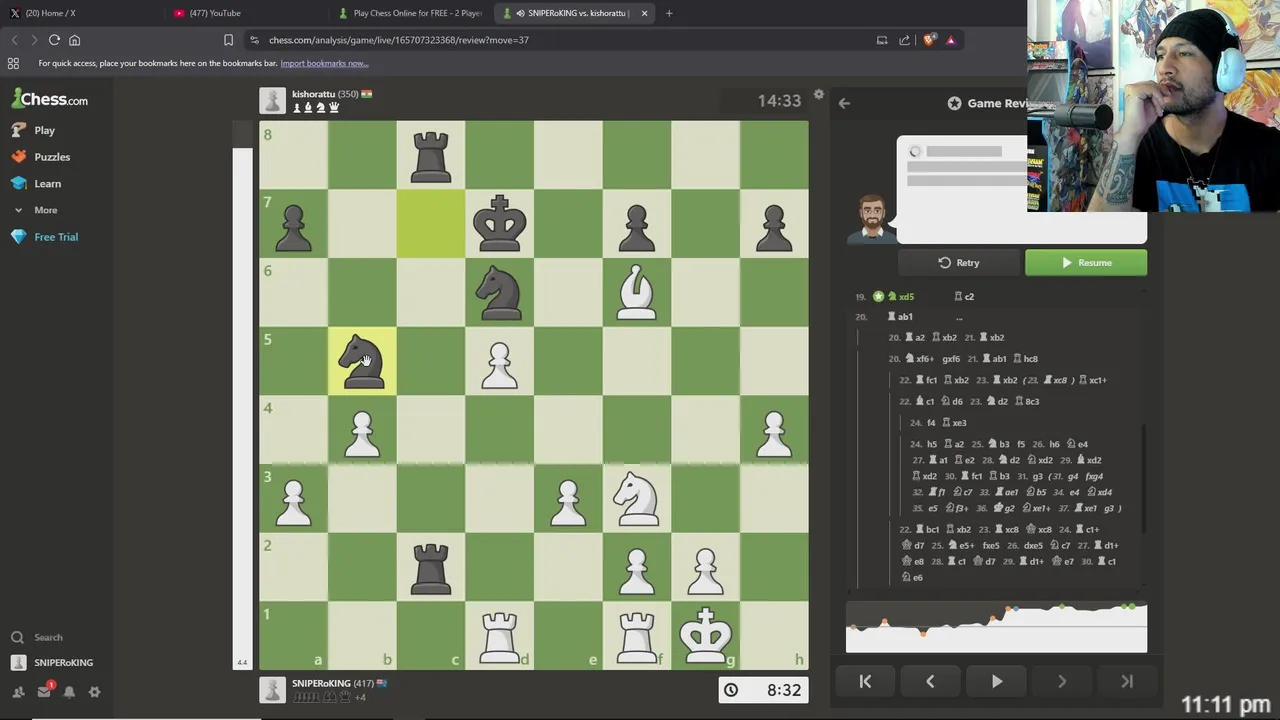Click Brave rewards triangle icon

(950, 40)
